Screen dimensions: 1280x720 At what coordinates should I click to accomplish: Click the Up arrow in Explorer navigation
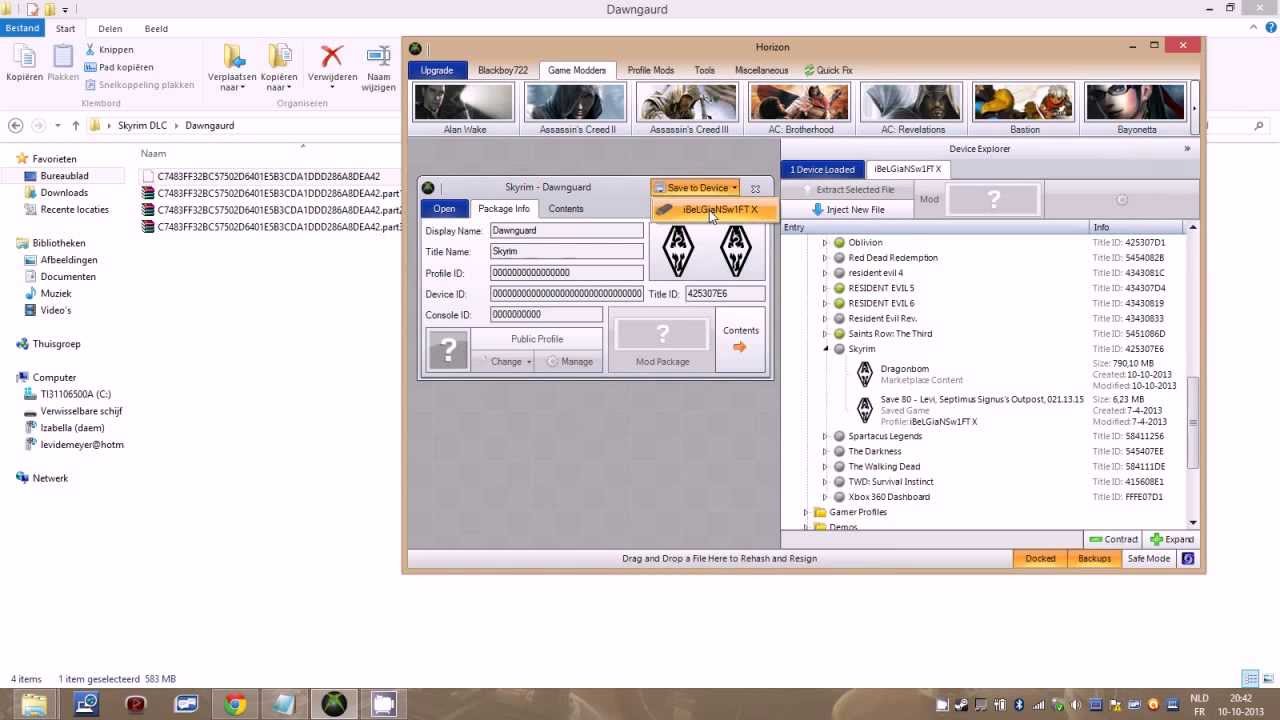(75, 126)
